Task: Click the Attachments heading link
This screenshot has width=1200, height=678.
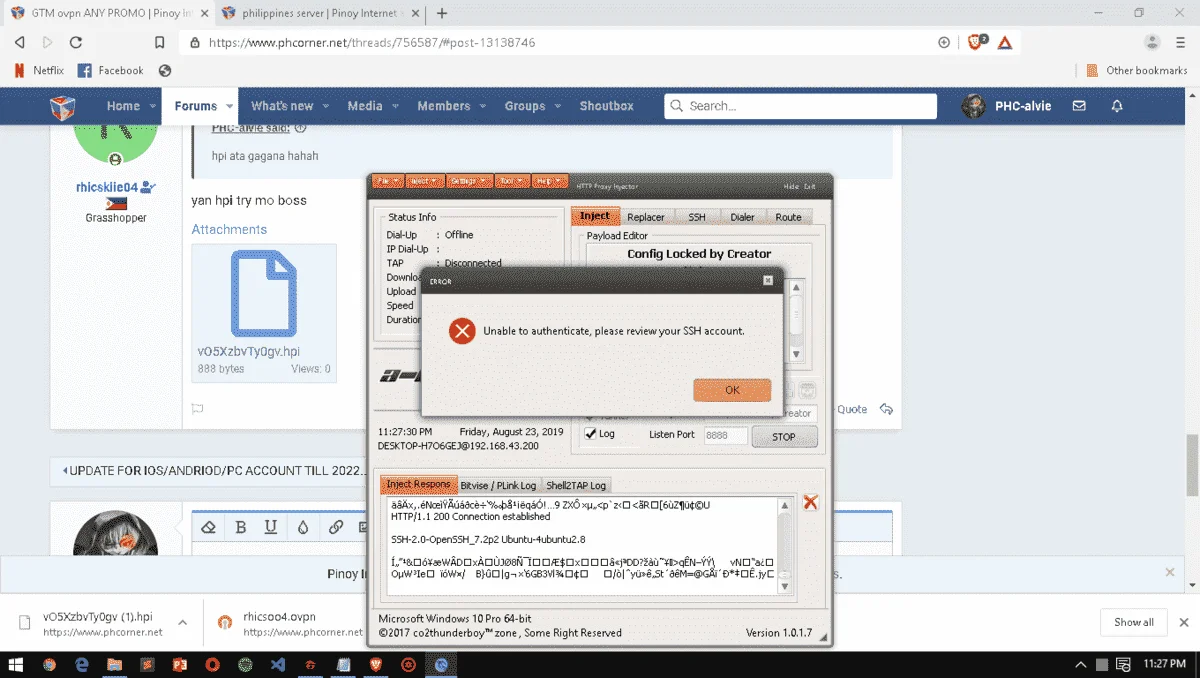Action: [x=229, y=229]
